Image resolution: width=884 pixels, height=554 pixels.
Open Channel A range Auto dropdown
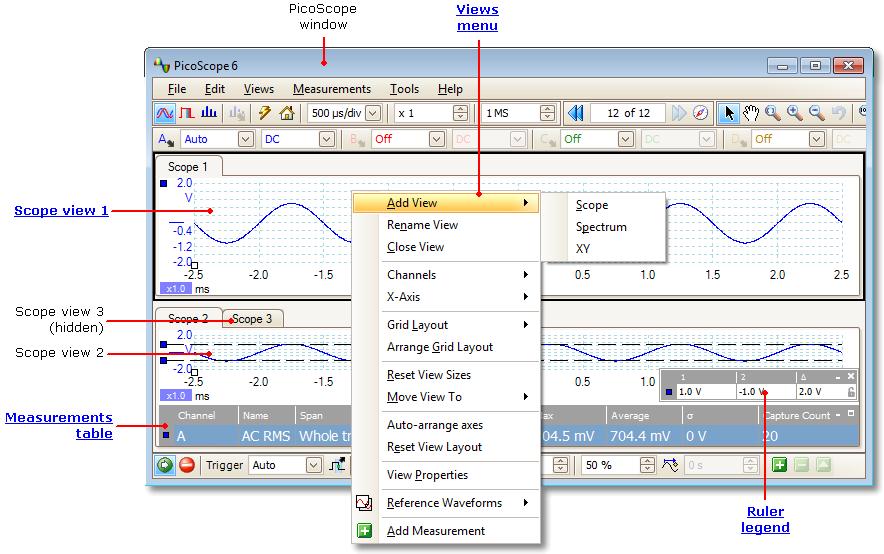click(246, 139)
